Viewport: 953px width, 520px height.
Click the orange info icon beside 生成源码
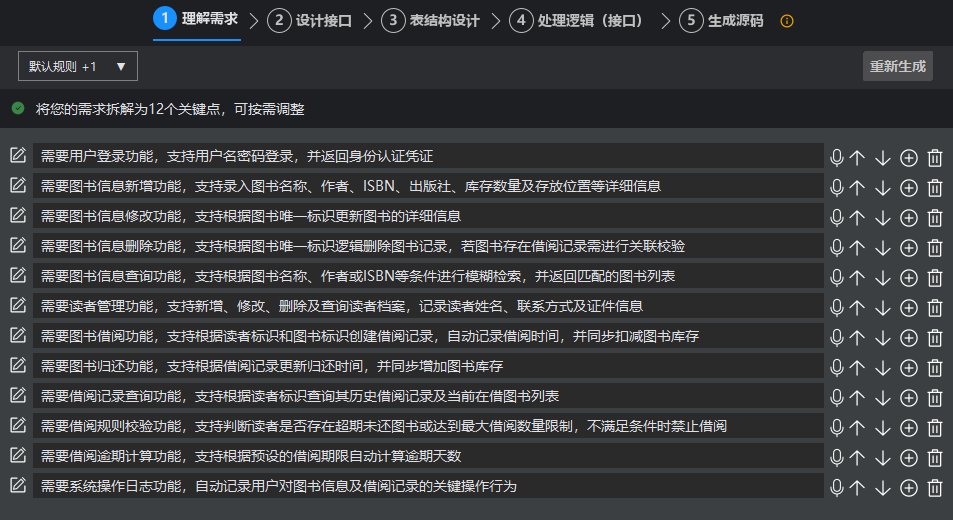point(787,20)
